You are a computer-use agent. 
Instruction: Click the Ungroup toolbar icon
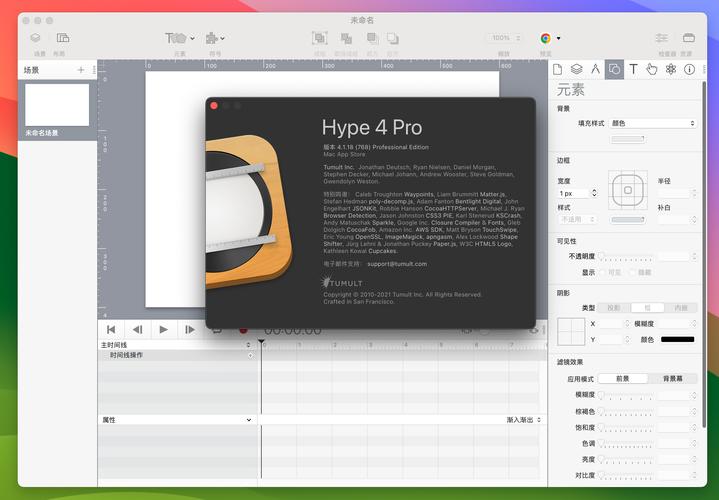[346, 38]
